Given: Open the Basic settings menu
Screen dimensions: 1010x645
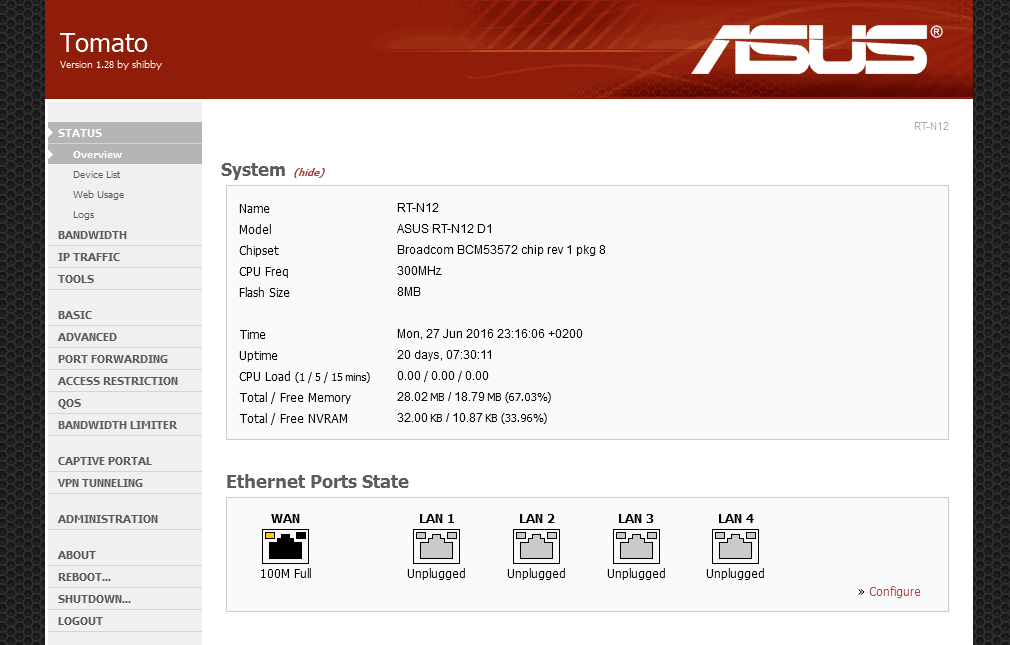Looking at the screenshot, I should 125,315.
